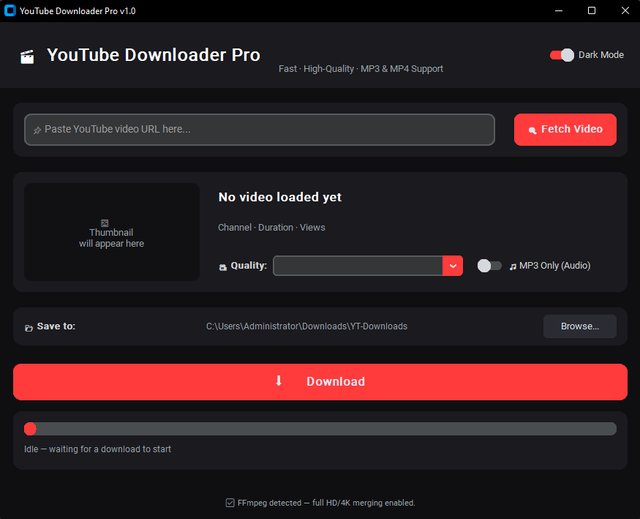640x519 pixels.
Task: Click Browse to choose save folder
Action: click(x=580, y=326)
